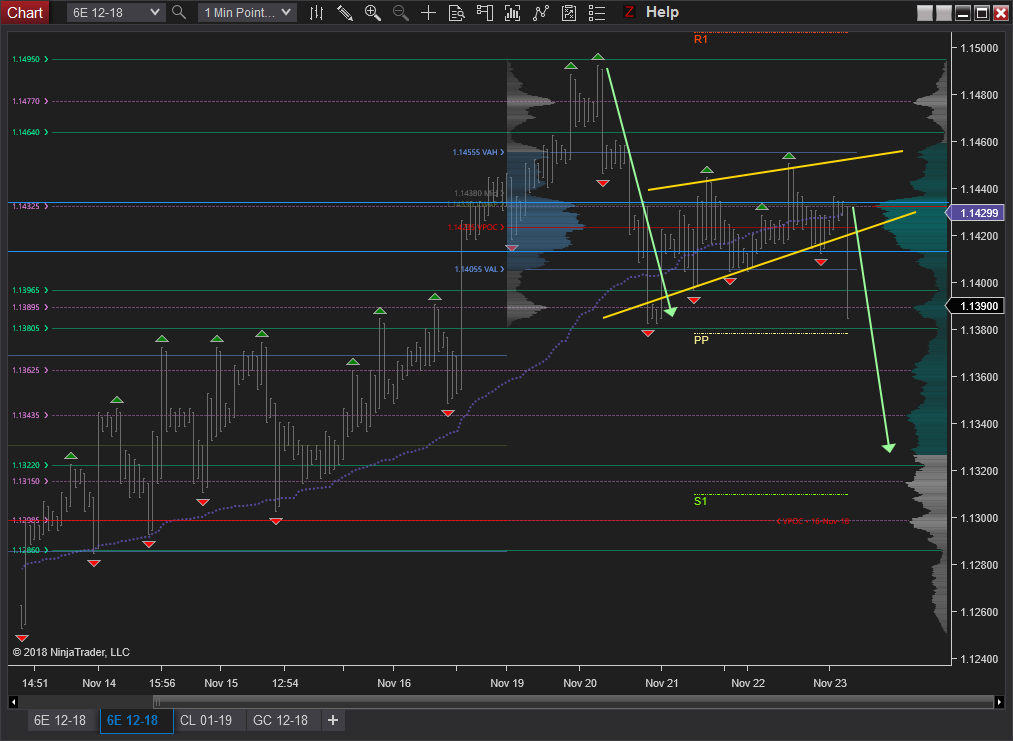Click the S1 pivot label
This screenshot has height=741, width=1013.
pos(700,501)
